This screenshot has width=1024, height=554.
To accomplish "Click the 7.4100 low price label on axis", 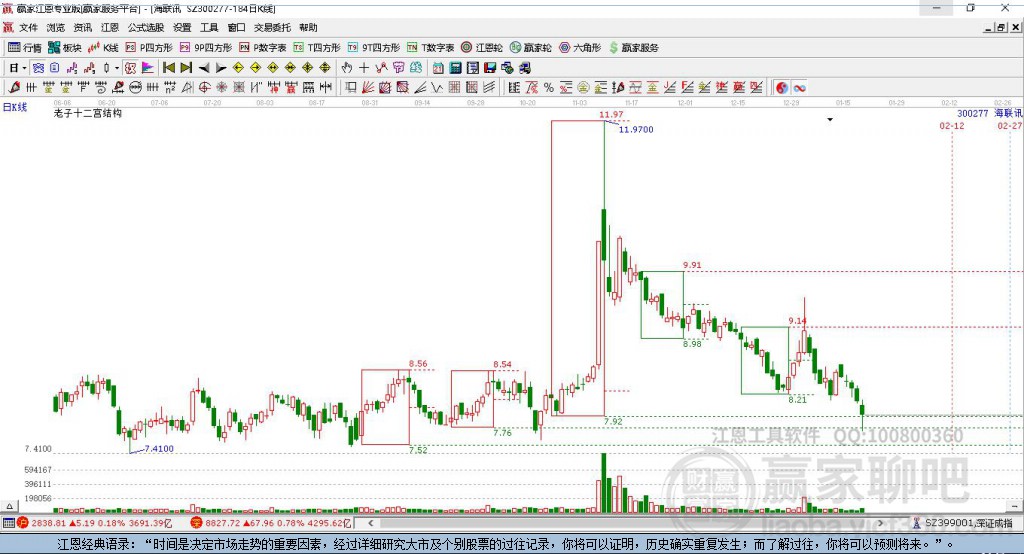I will pyautogui.click(x=38, y=449).
